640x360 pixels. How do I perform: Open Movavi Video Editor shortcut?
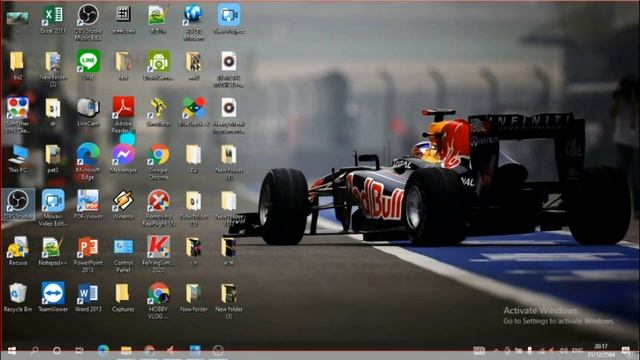click(x=53, y=208)
